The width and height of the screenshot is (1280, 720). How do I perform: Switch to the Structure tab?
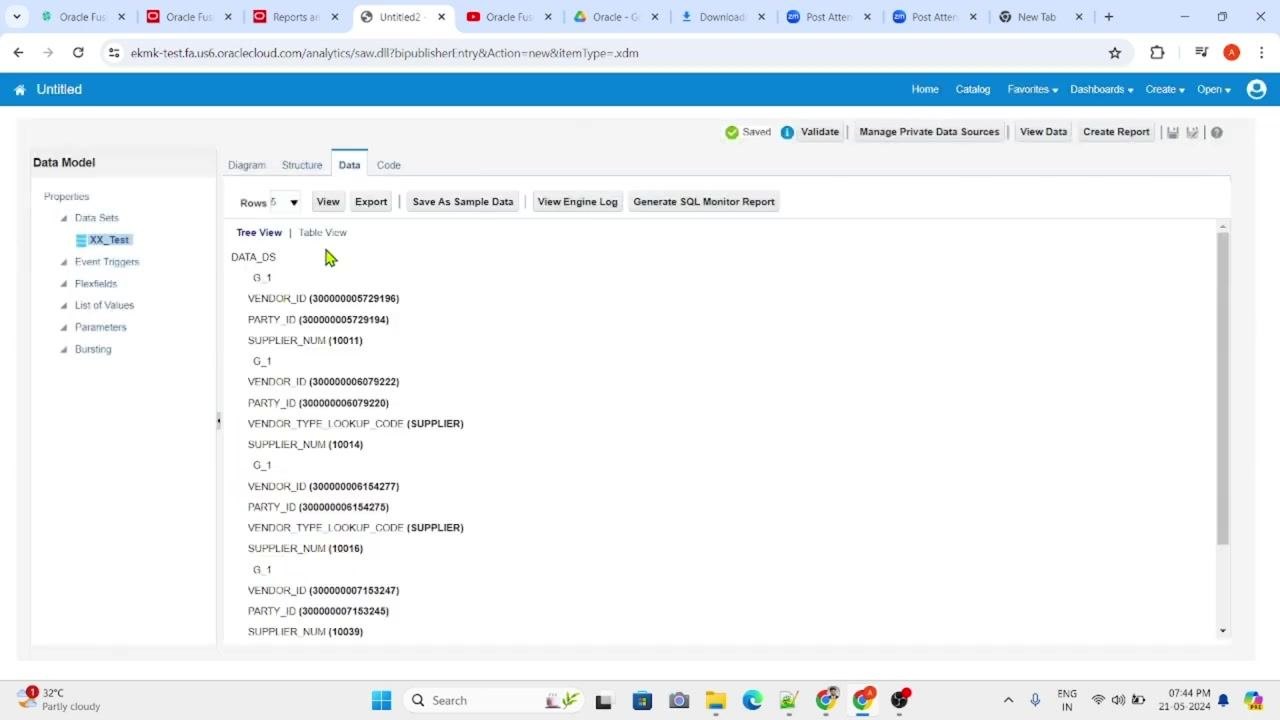click(x=302, y=165)
